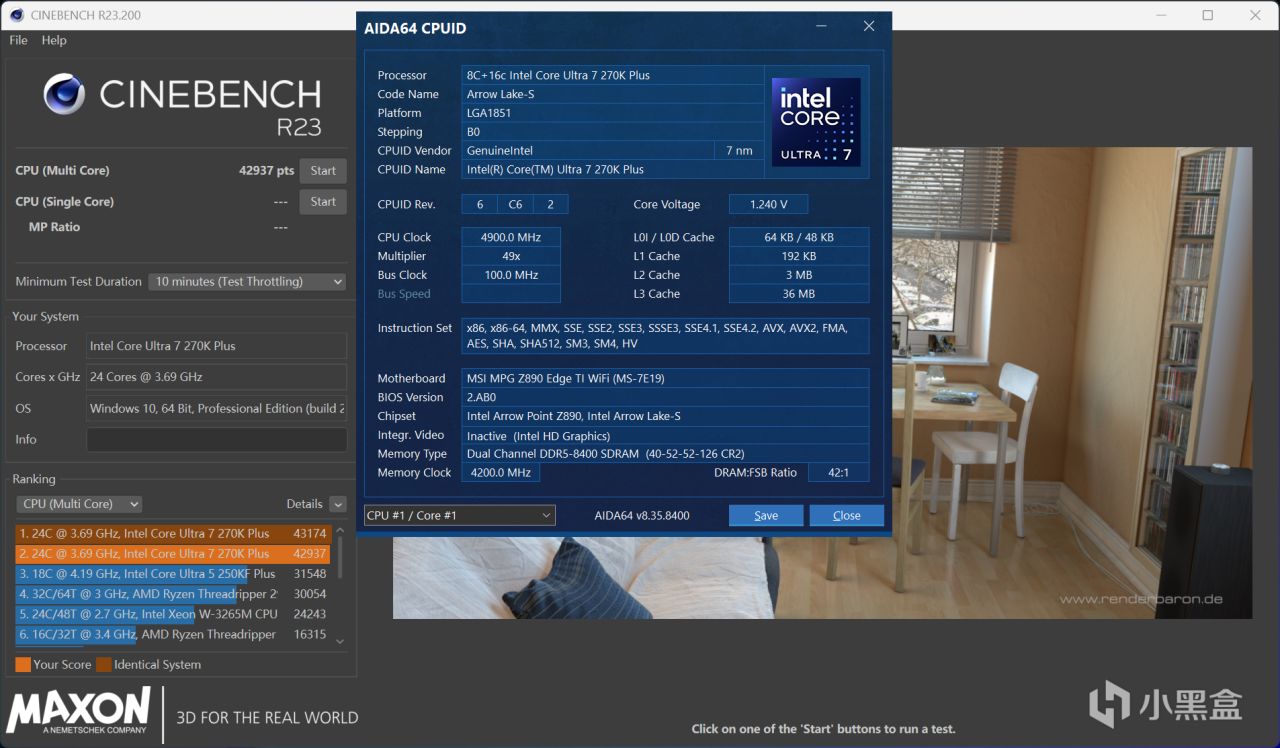The height and width of the screenshot is (748, 1280).
Task: Close the Cinebench R23 window
Action: (x=1255, y=15)
